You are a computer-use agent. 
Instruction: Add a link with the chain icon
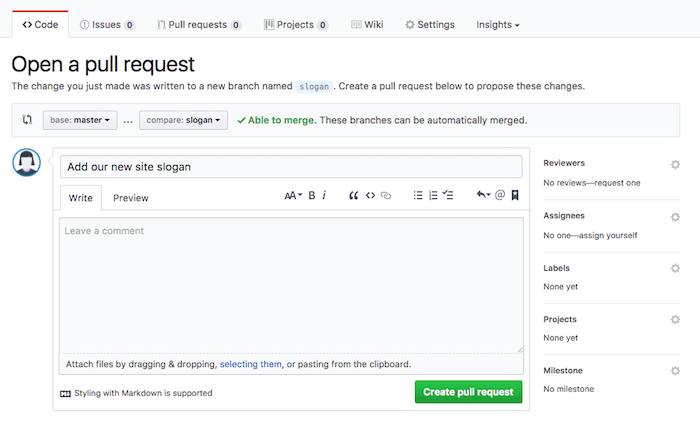pos(386,195)
